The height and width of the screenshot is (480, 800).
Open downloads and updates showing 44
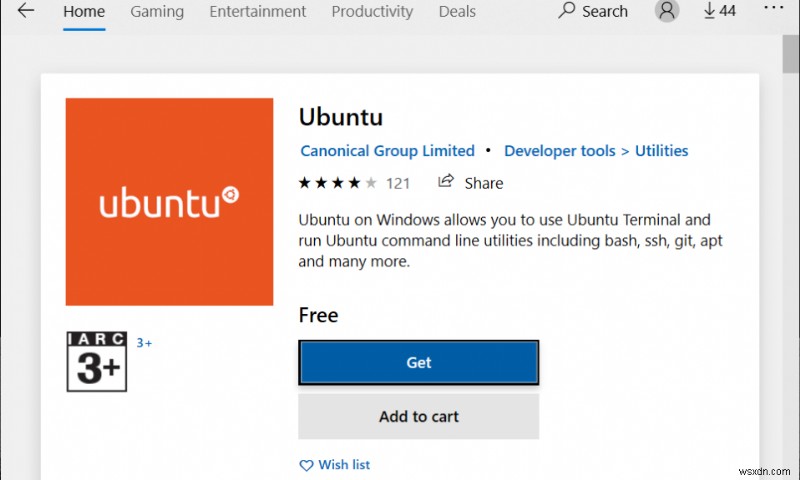point(719,11)
